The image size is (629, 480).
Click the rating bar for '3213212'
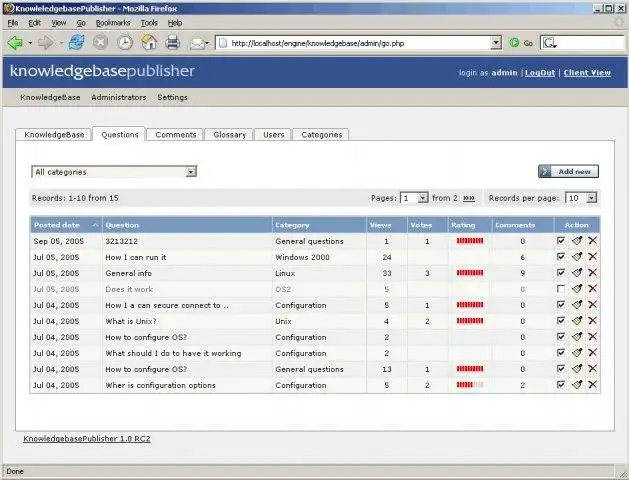(470, 241)
